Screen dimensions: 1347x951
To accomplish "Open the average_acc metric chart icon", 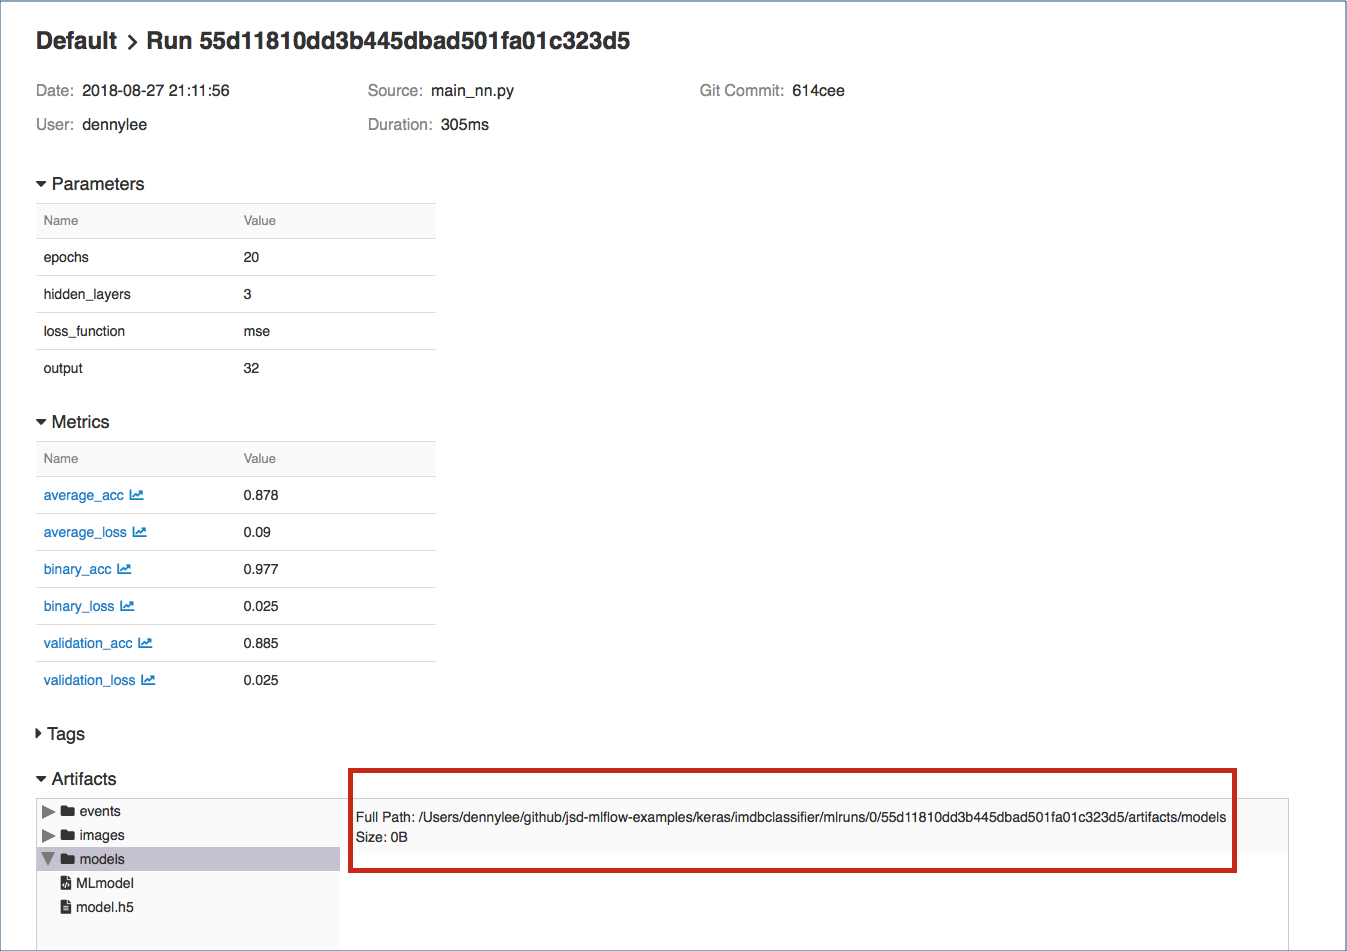I will click(x=136, y=495).
